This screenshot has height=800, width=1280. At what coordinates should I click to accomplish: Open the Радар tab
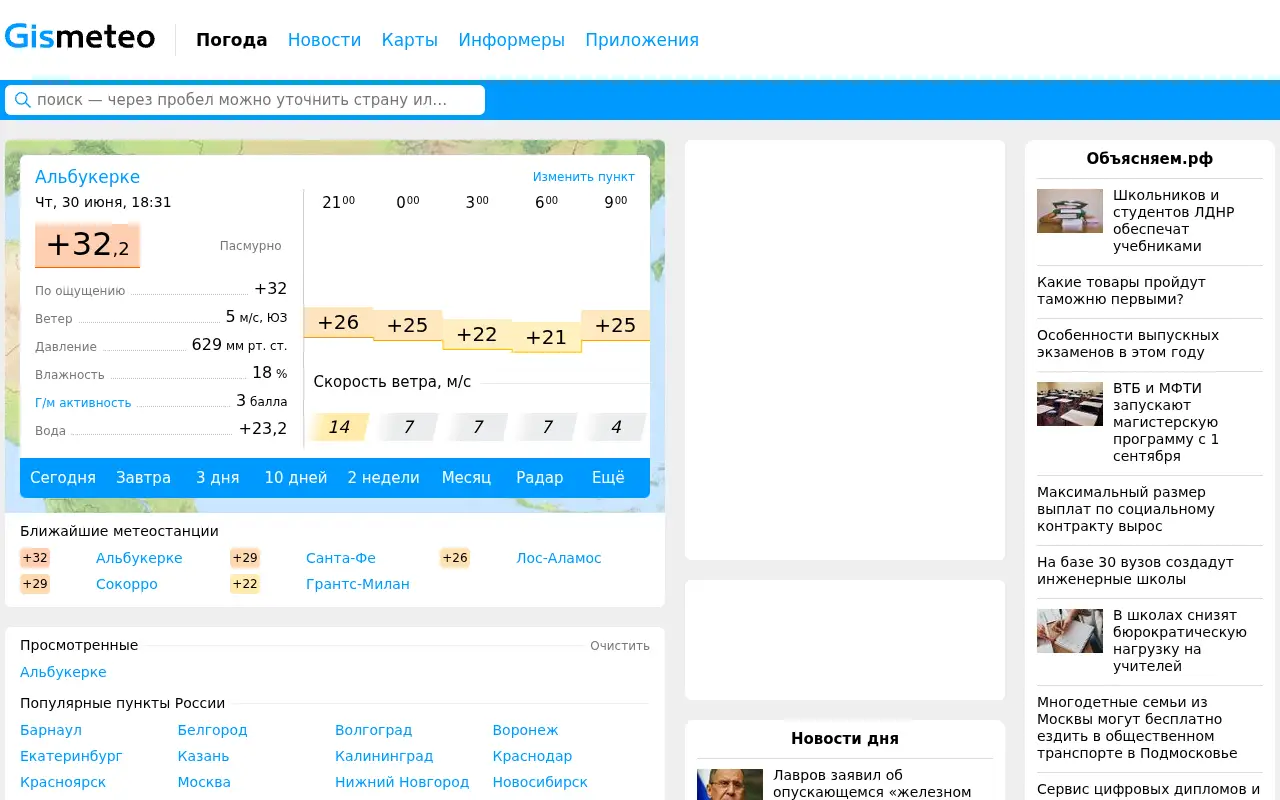tap(540, 478)
